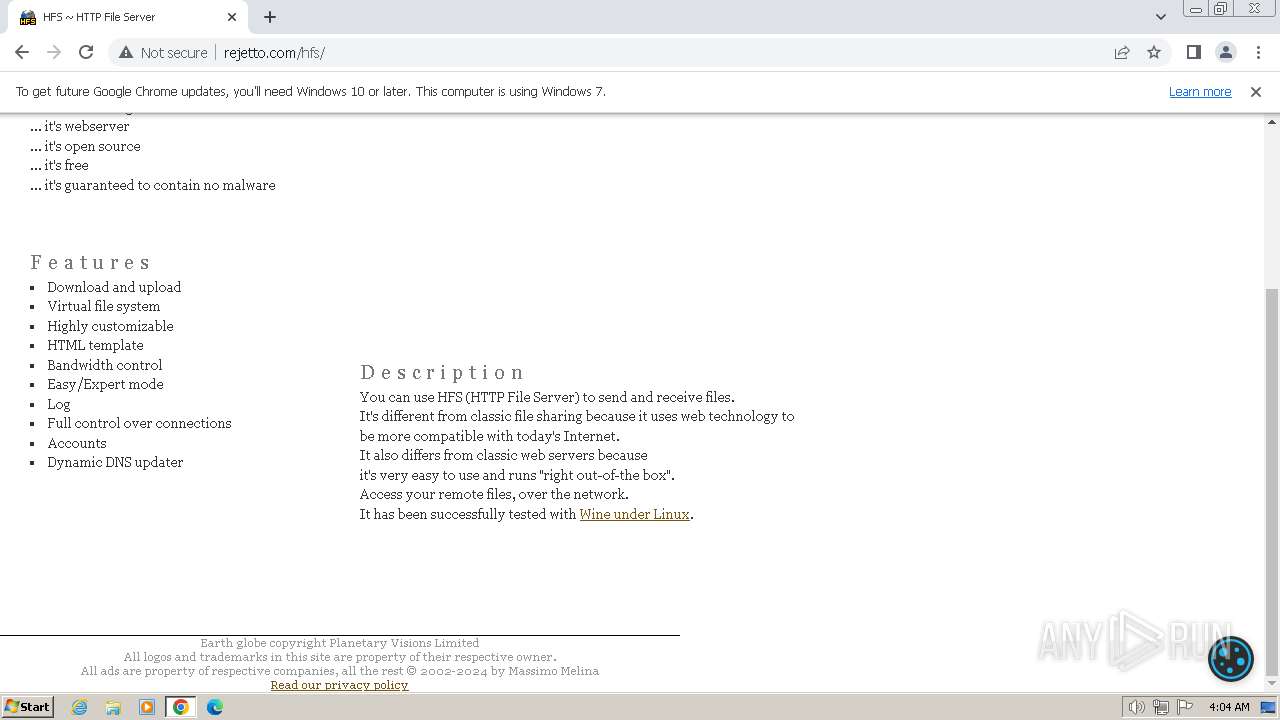Open the Learn more link
1280x720 pixels.
tap(1200, 91)
